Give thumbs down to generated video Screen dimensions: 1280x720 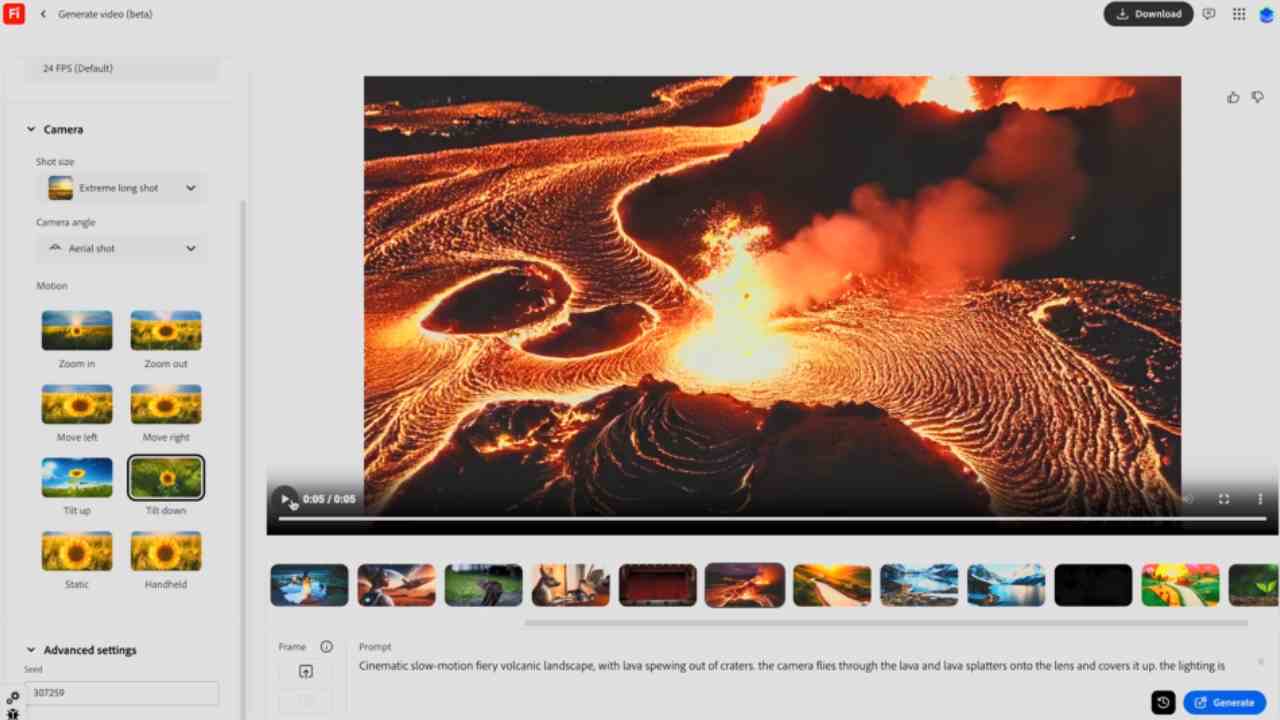(1258, 97)
